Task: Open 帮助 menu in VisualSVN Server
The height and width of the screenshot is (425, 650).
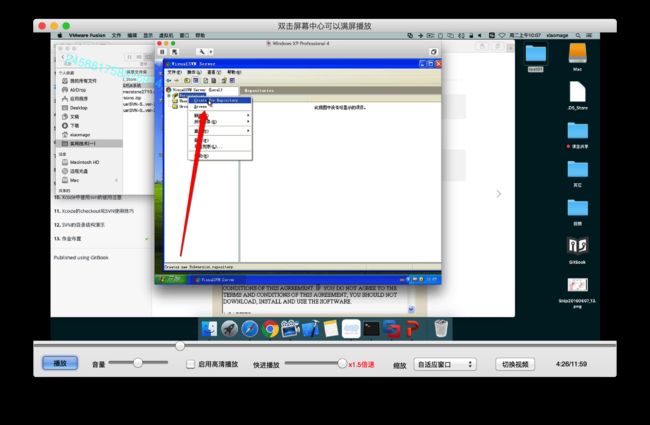Action: coord(234,72)
